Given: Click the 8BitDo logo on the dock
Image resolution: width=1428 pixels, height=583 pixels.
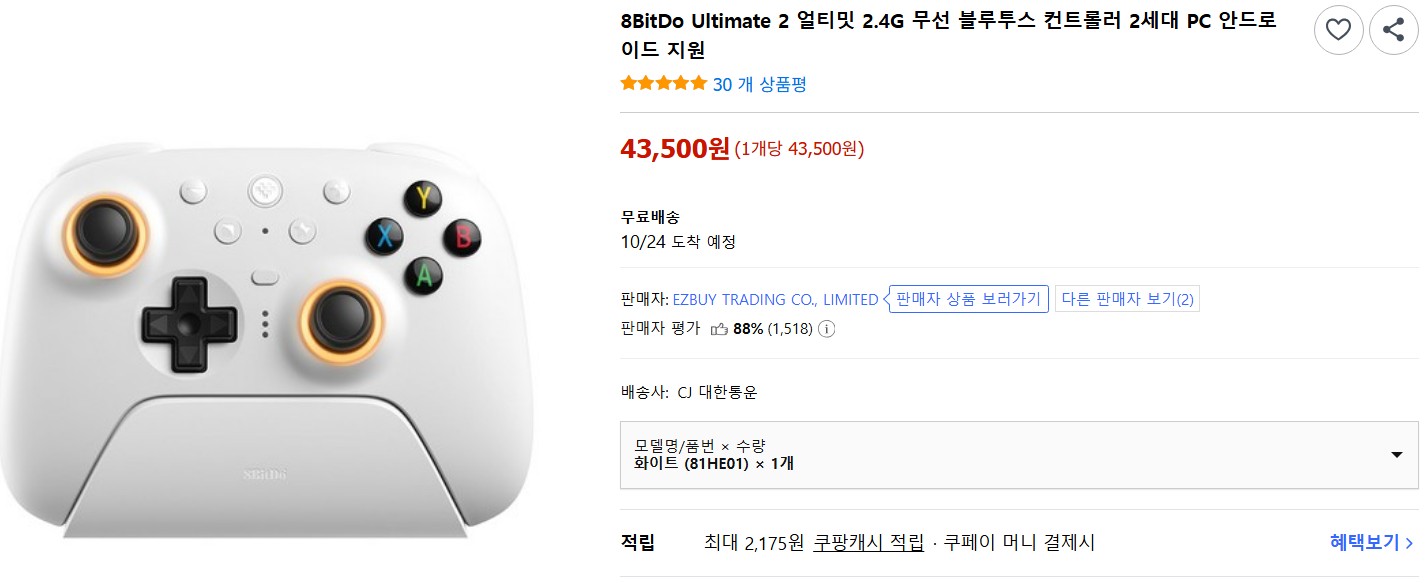Looking at the screenshot, I should (264, 474).
